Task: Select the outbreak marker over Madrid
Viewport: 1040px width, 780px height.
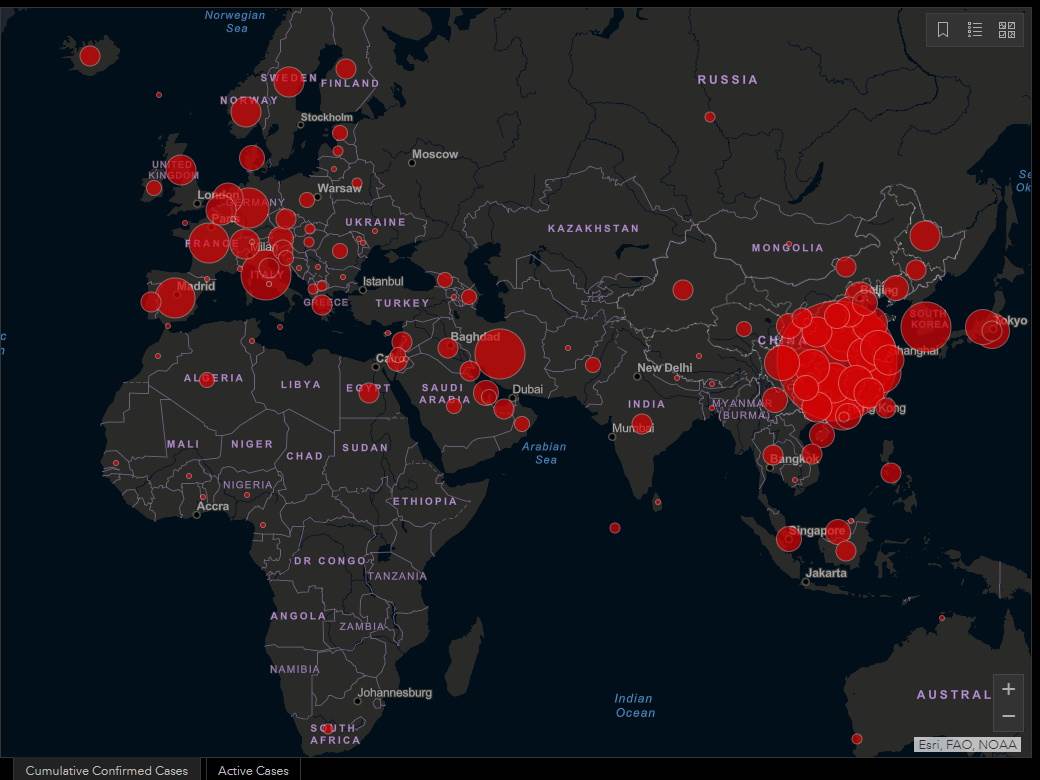Action: [x=175, y=297]
